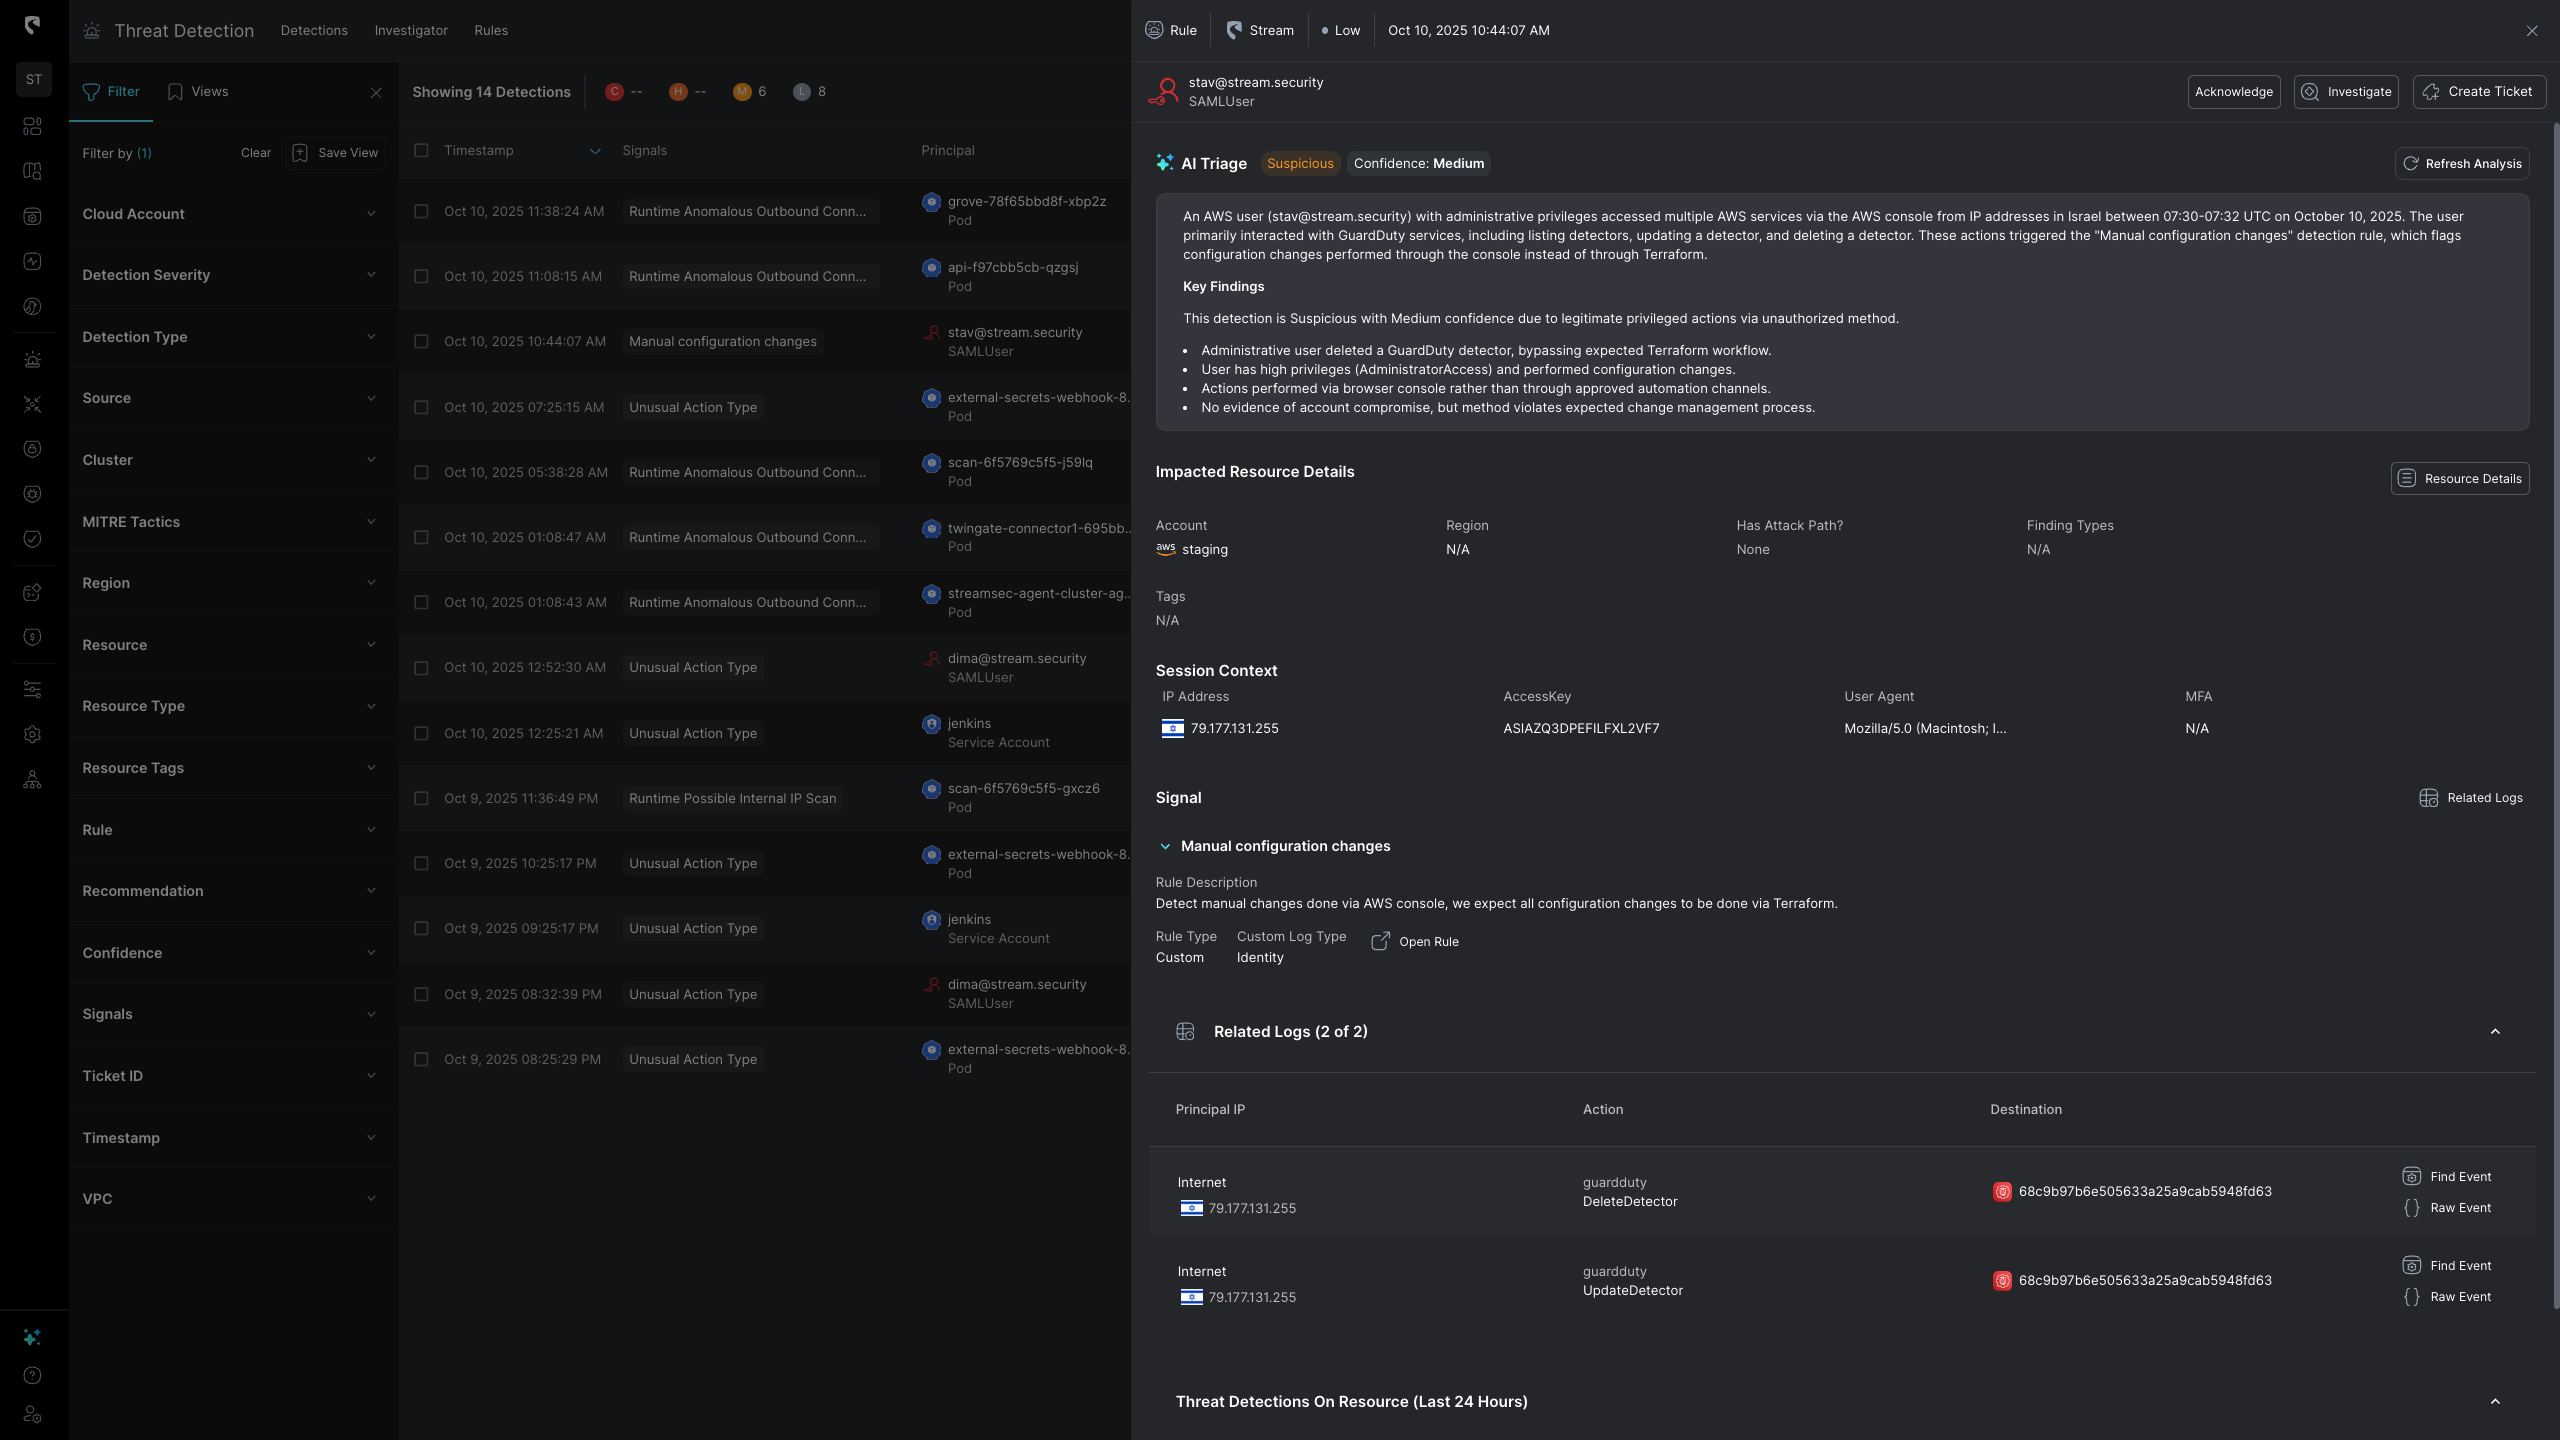
Task: Collapse the Manual configuration changes signal
Action: click(1165, 847)
